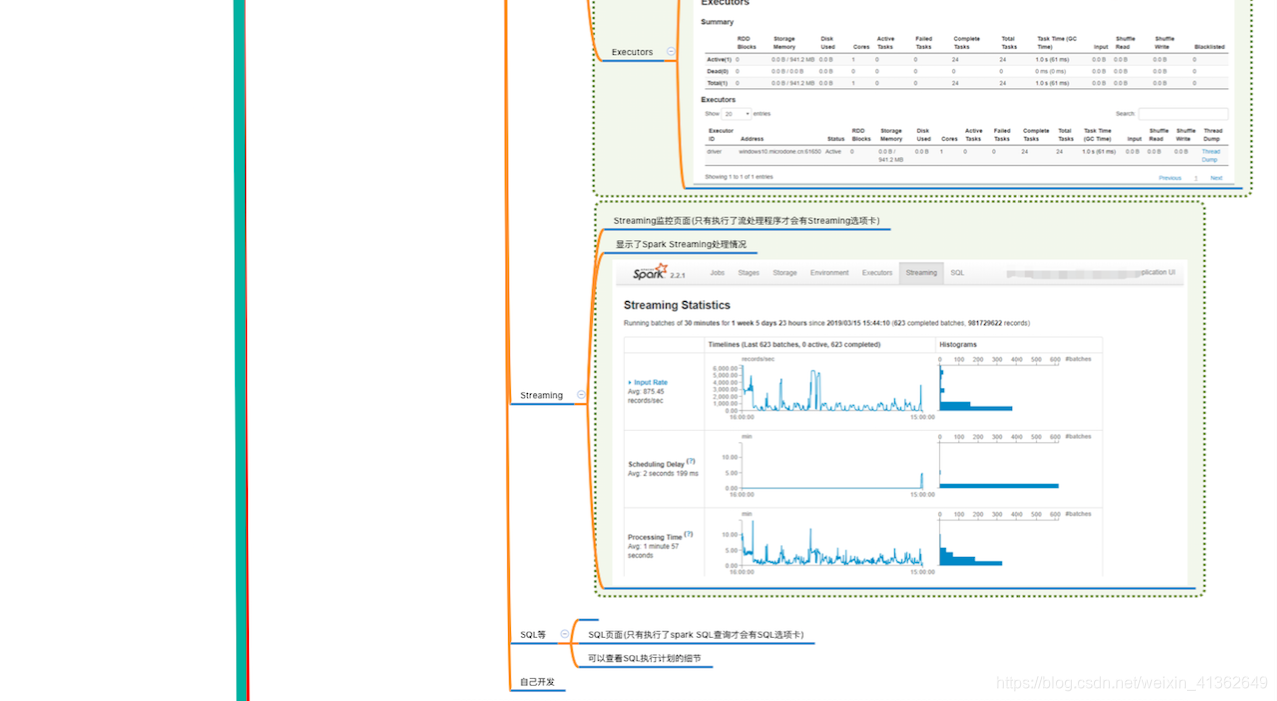The width and height of the screenshot is (1277, 701).
Task: Click the Search field in Executors table
Action: (x=1183, y=114)
